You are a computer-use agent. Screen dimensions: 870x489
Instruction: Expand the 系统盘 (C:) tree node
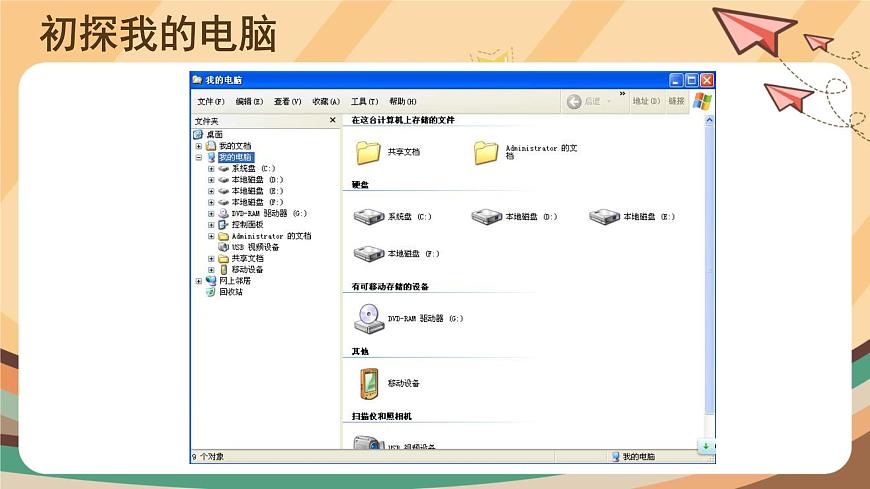point(211,169)
